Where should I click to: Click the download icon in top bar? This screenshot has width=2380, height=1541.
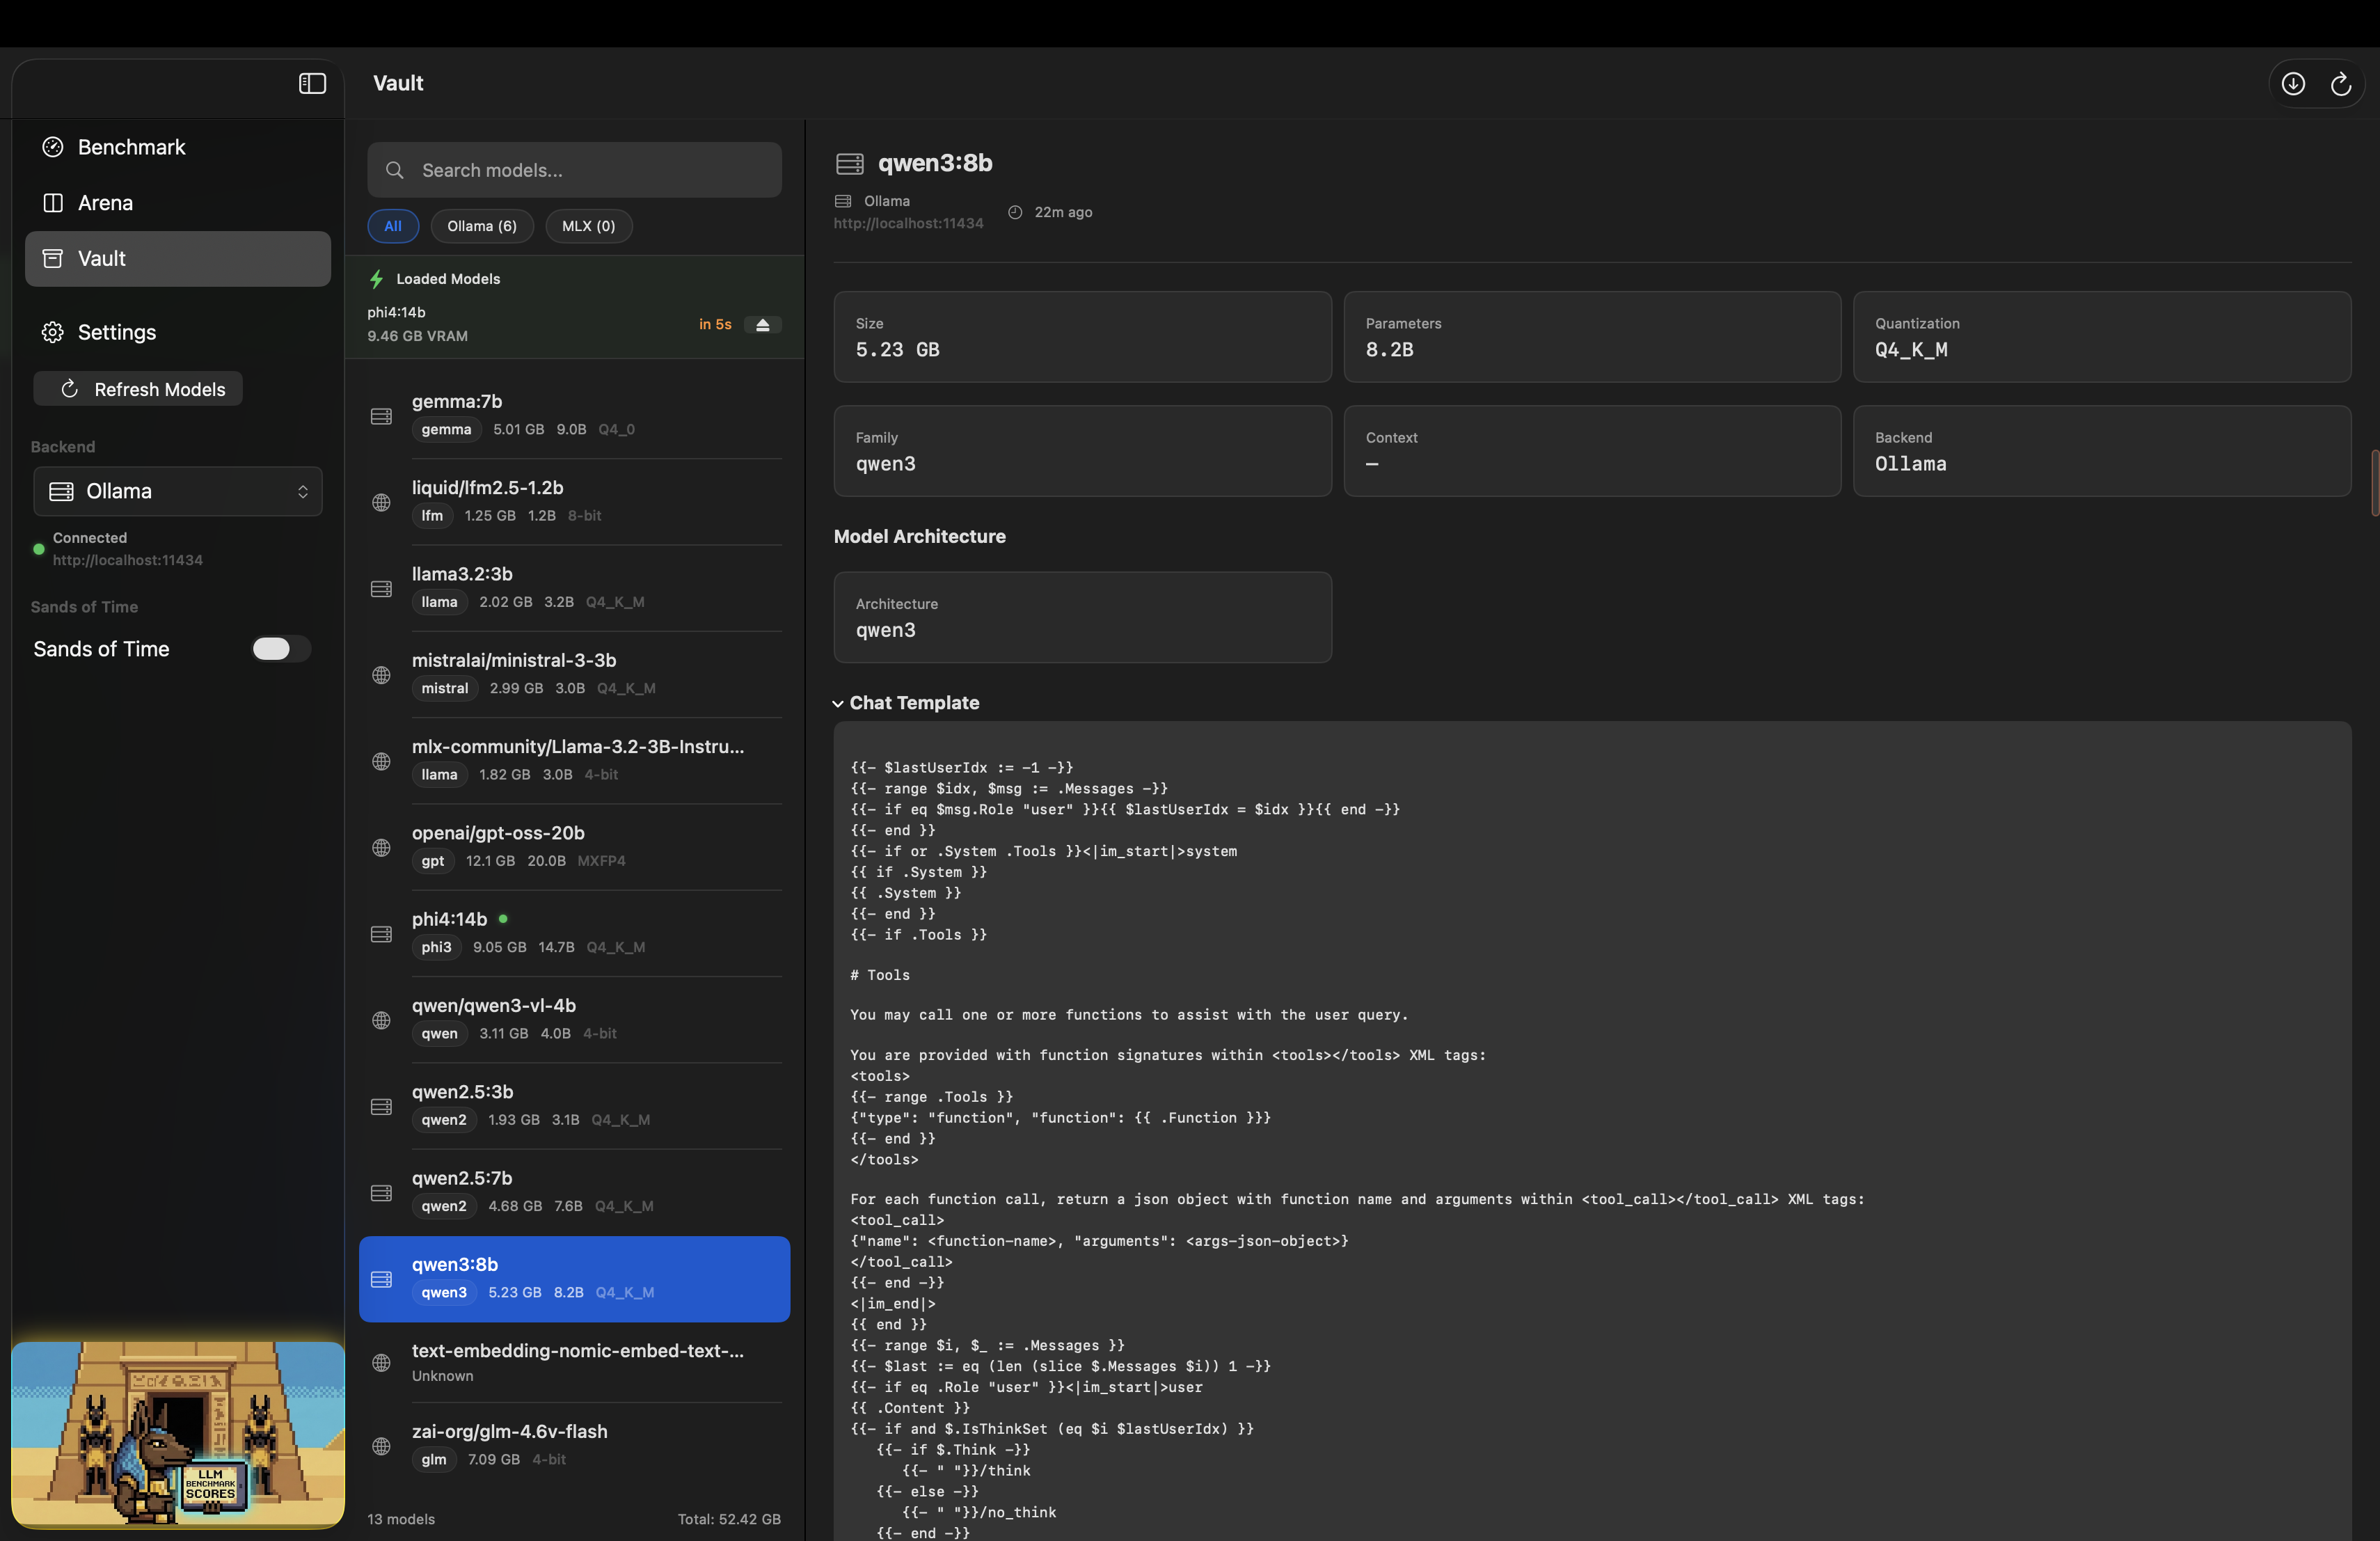point(2293,84)
